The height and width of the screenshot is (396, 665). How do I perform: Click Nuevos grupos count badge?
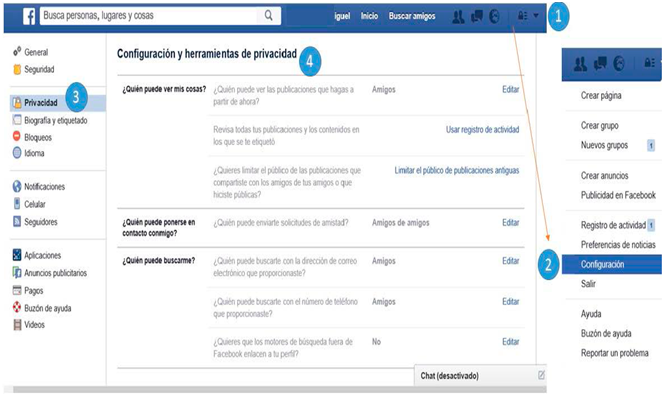(x=651, y=145)
